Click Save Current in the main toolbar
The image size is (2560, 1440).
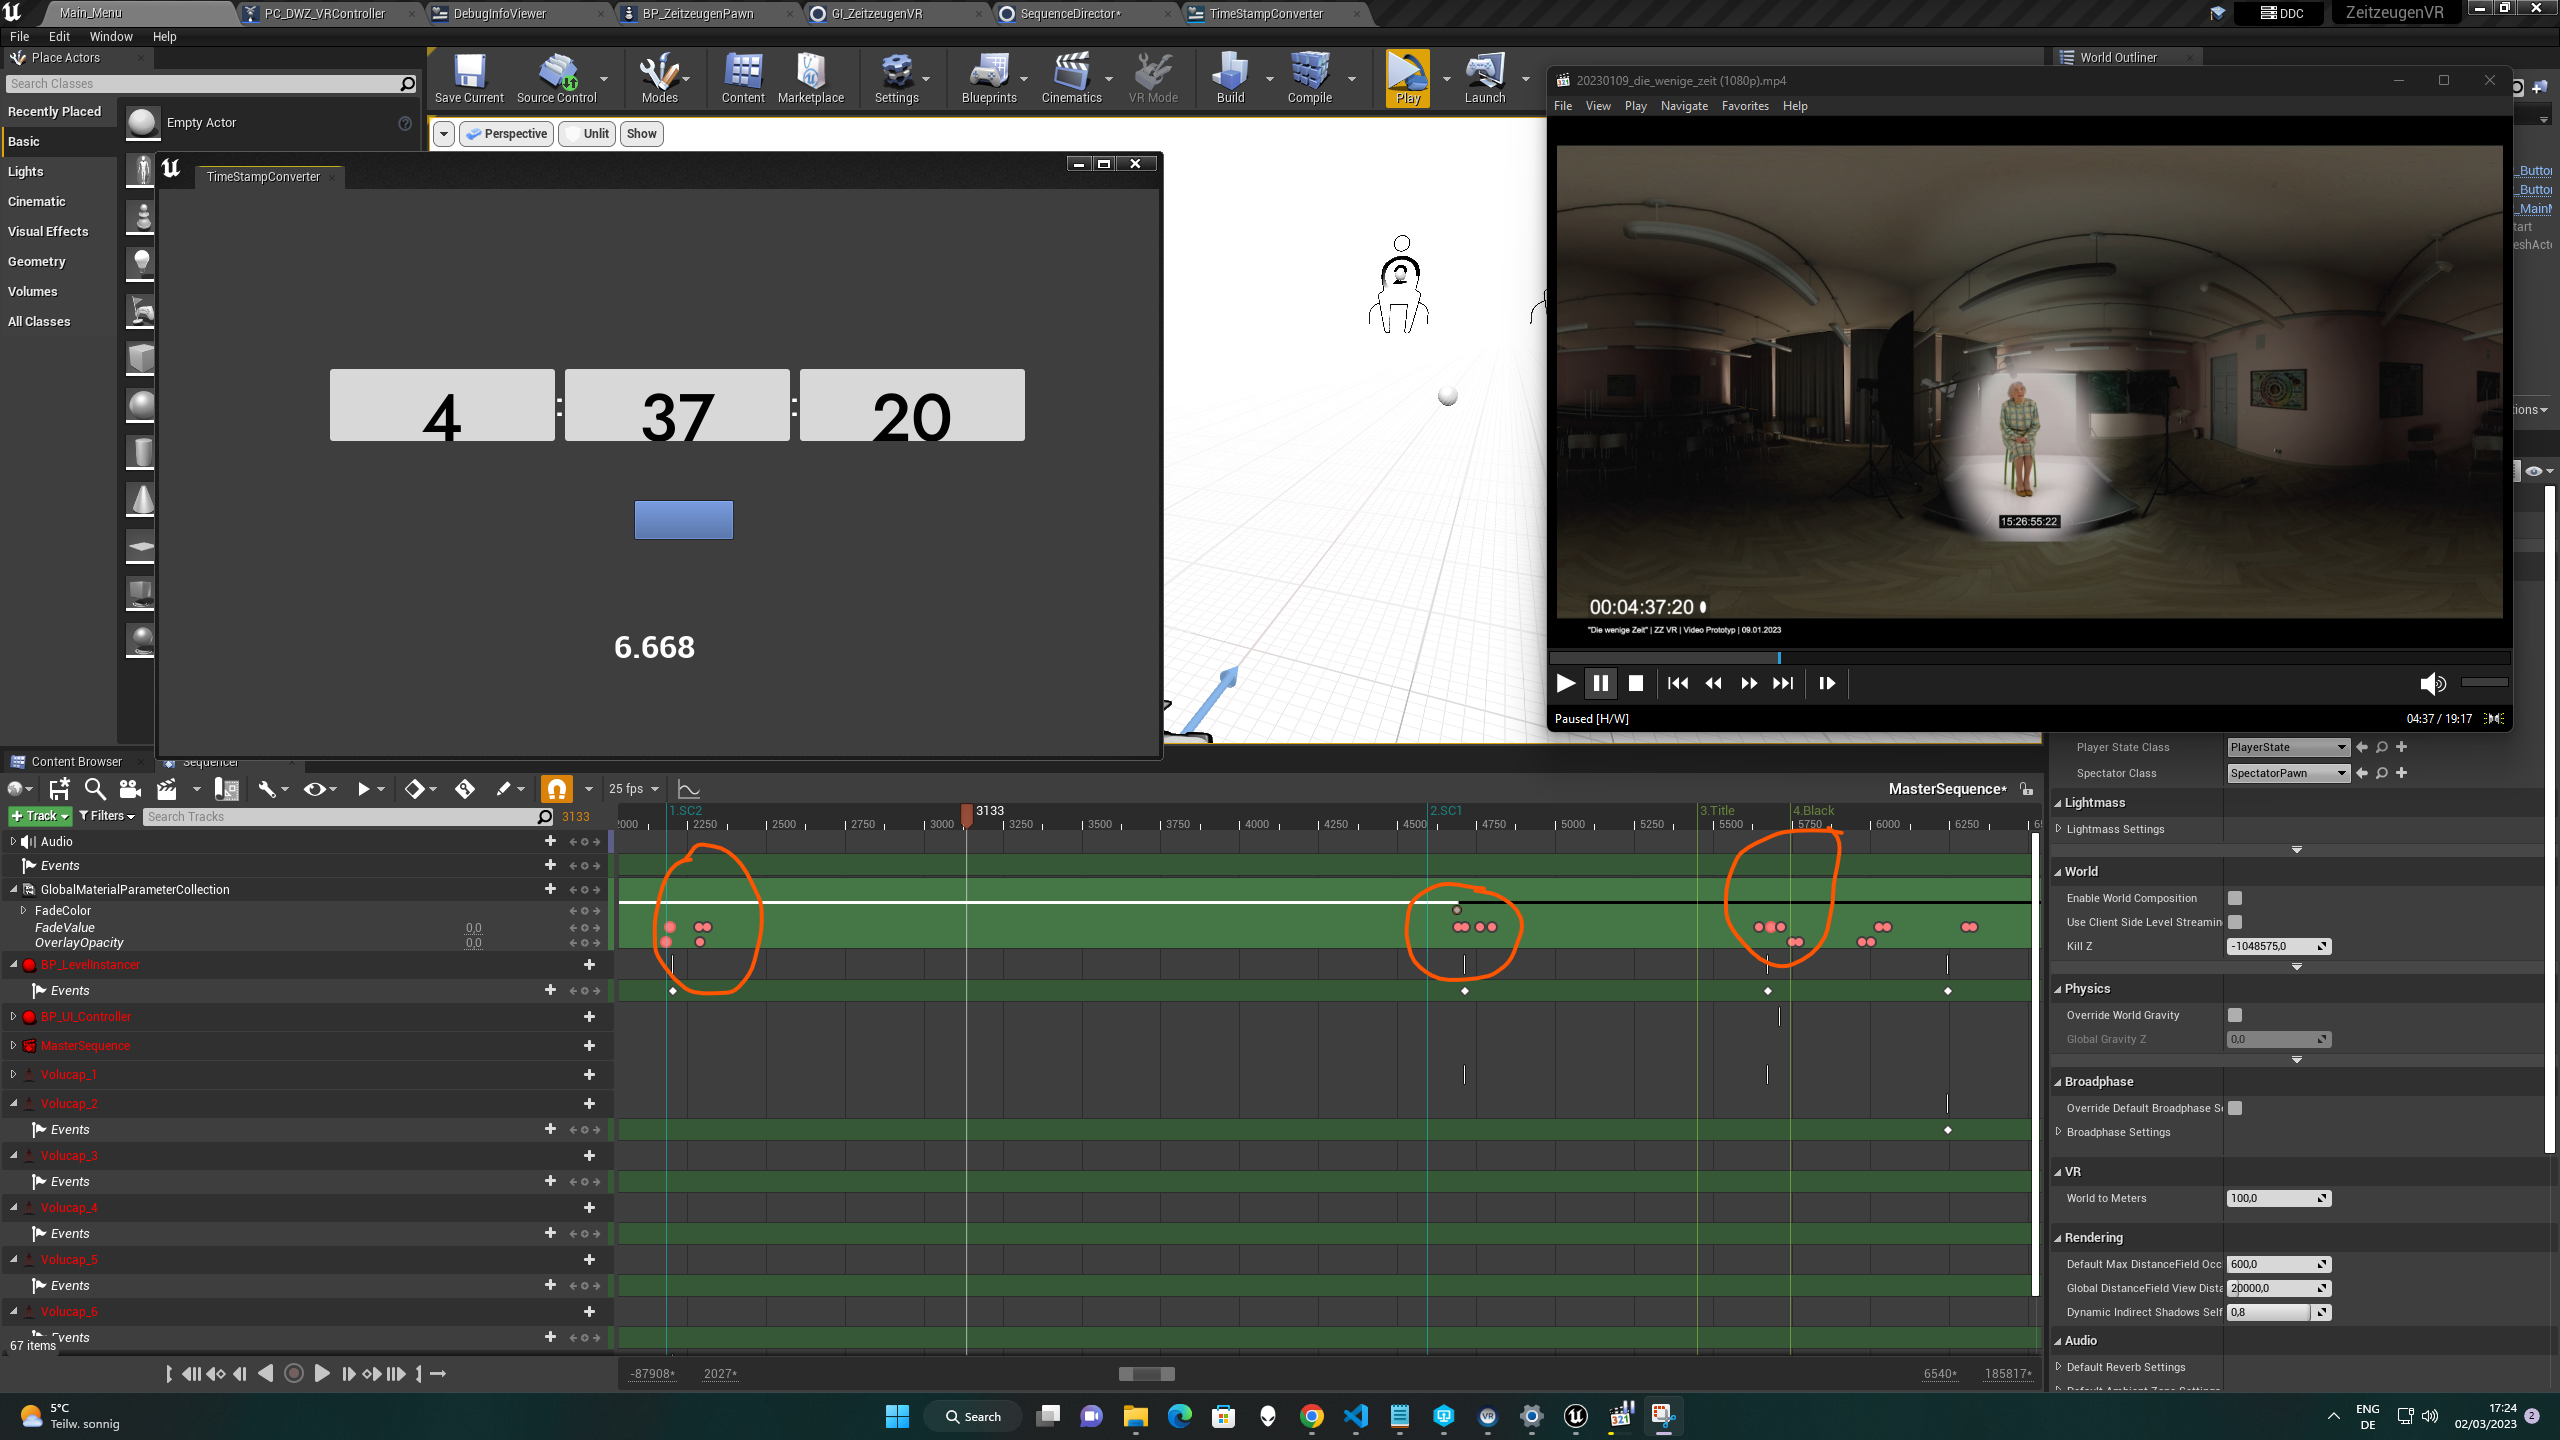coord(469,78)
